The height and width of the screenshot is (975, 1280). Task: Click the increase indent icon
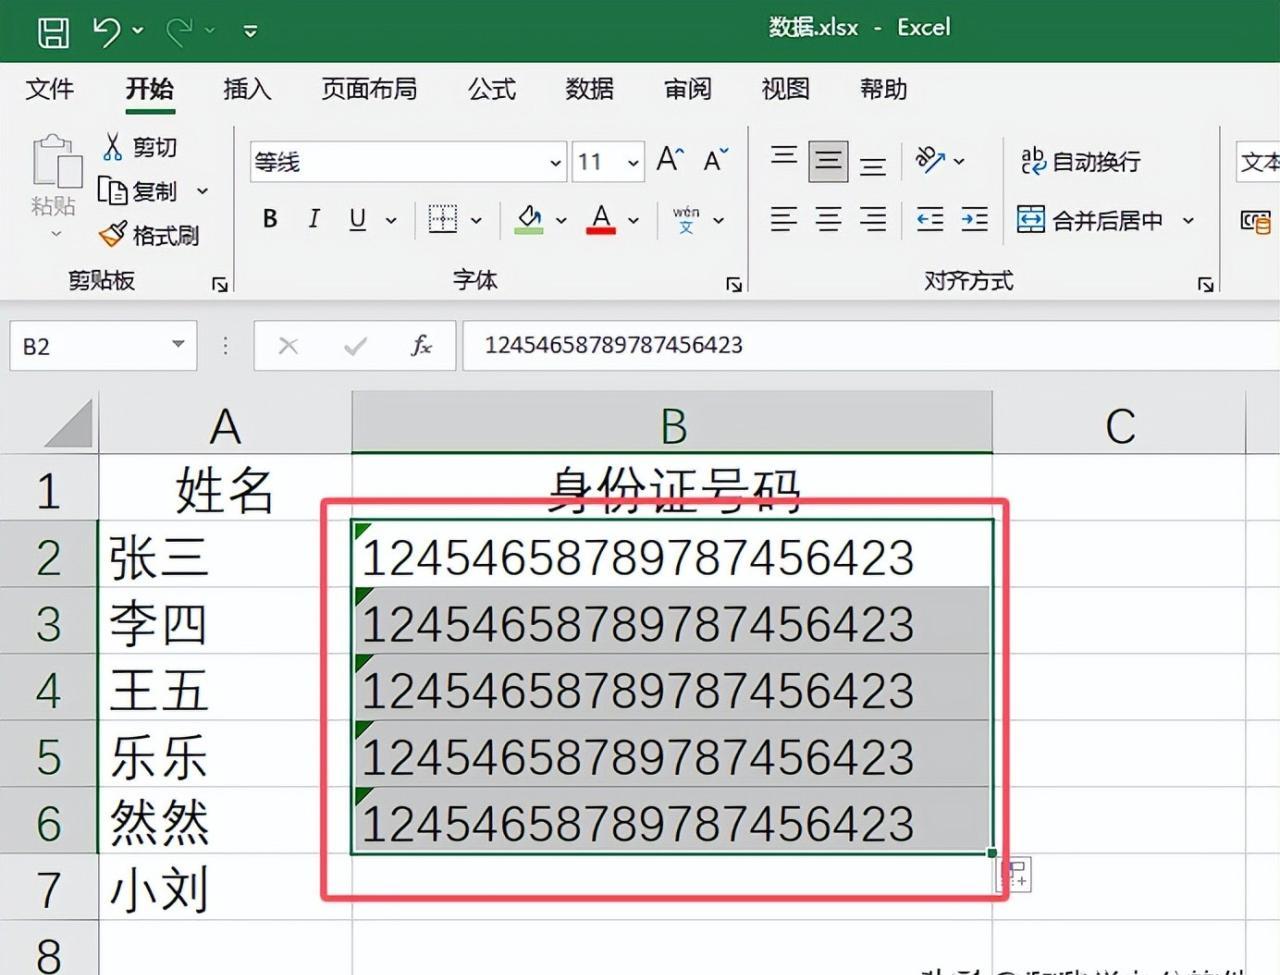[x=975, y=219]
